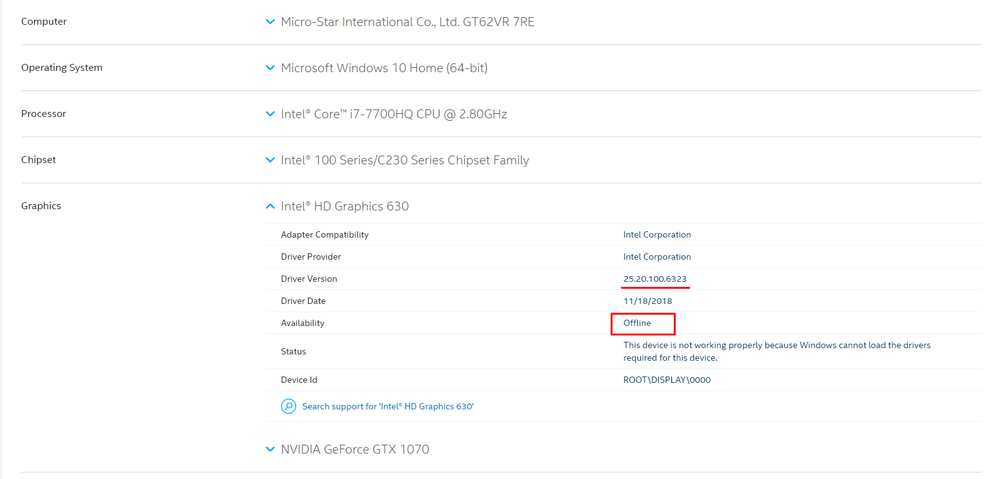Click the Graphics category label
Screen dimensions: 999x479
click(x=41, y=206)
